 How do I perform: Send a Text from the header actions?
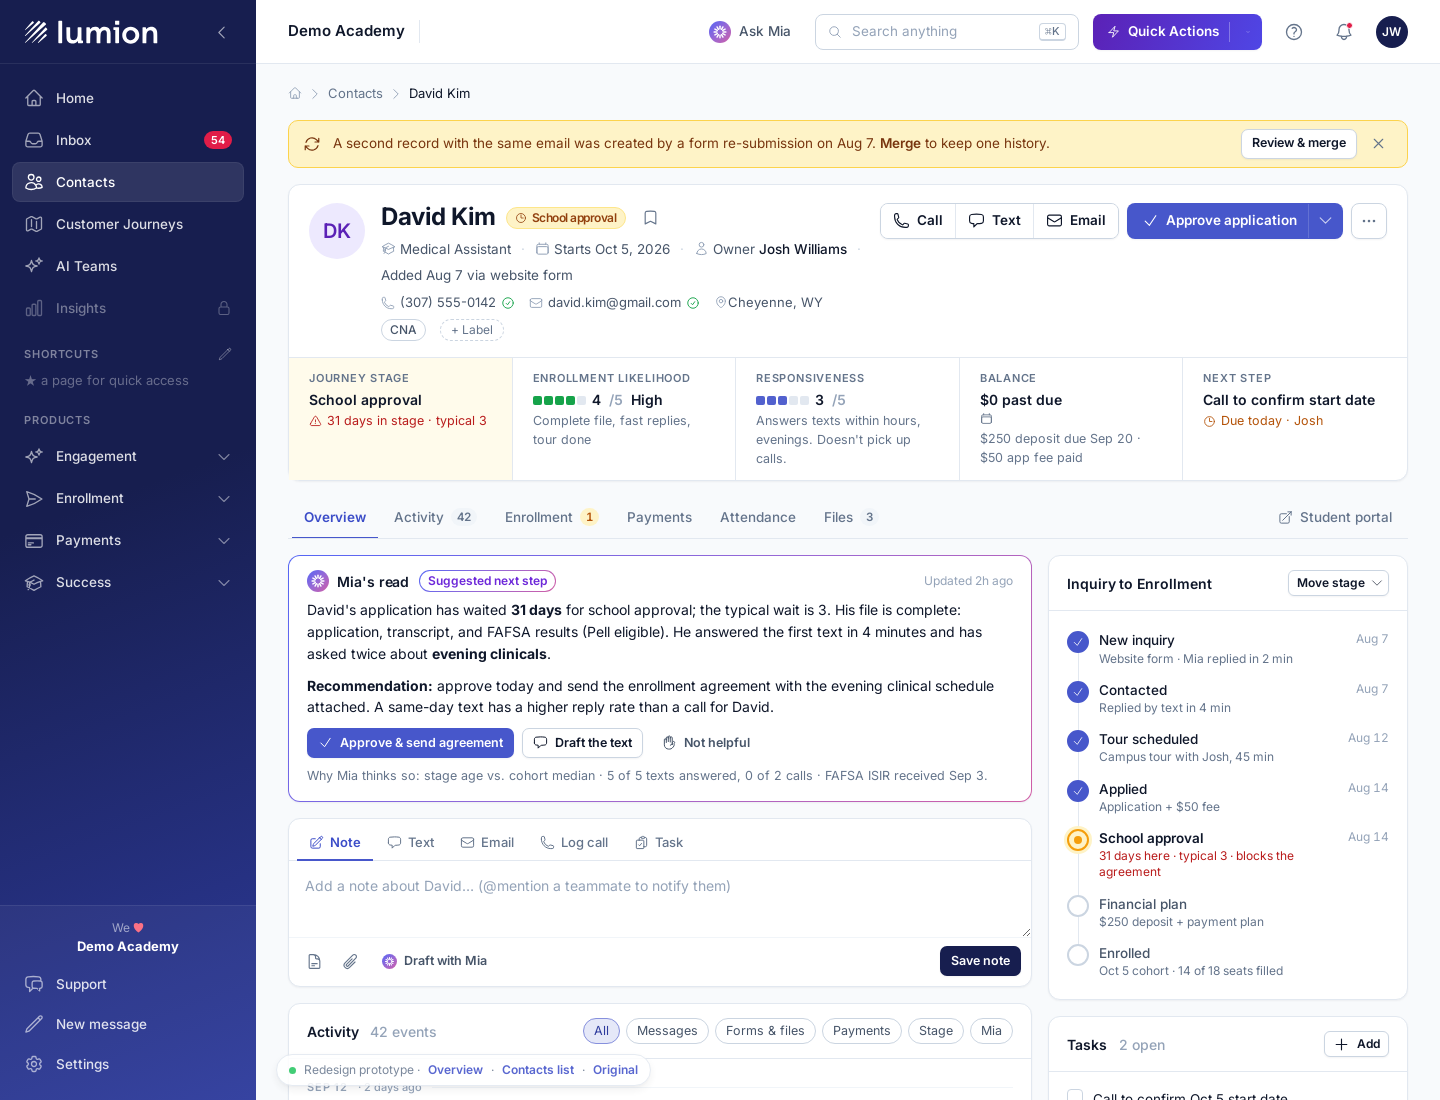tap(995, 221)
